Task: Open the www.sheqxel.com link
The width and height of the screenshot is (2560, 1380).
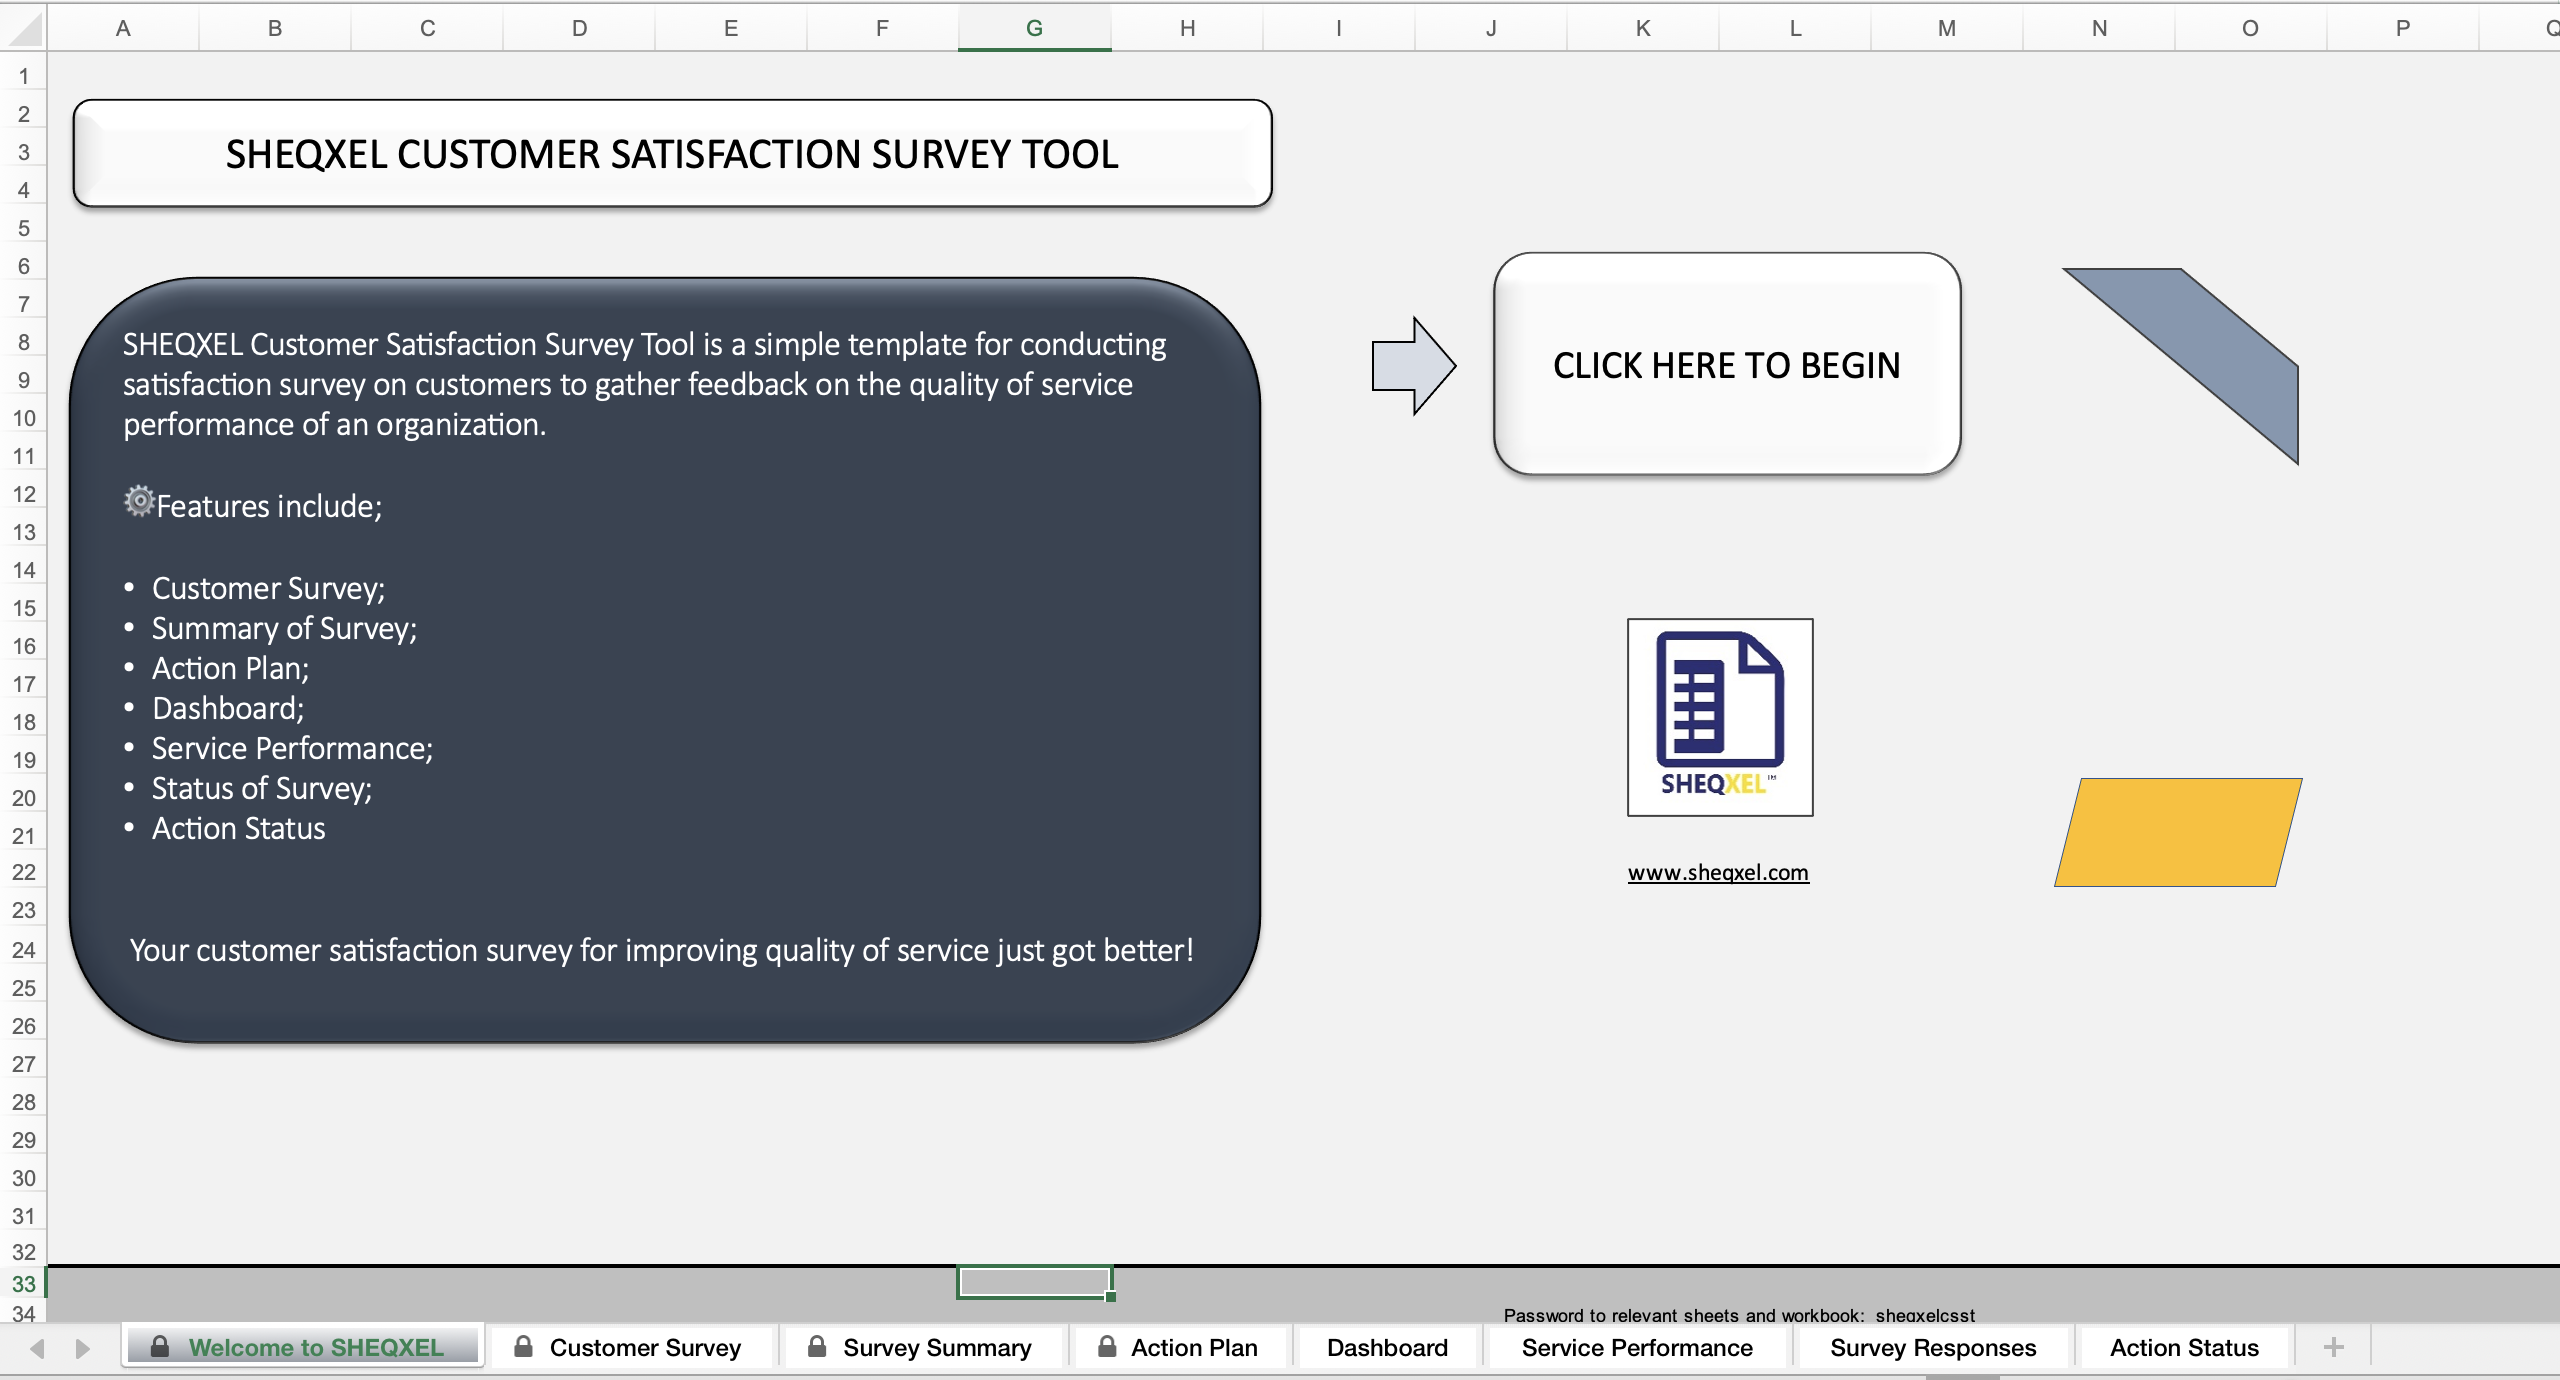Action: 1718,872
